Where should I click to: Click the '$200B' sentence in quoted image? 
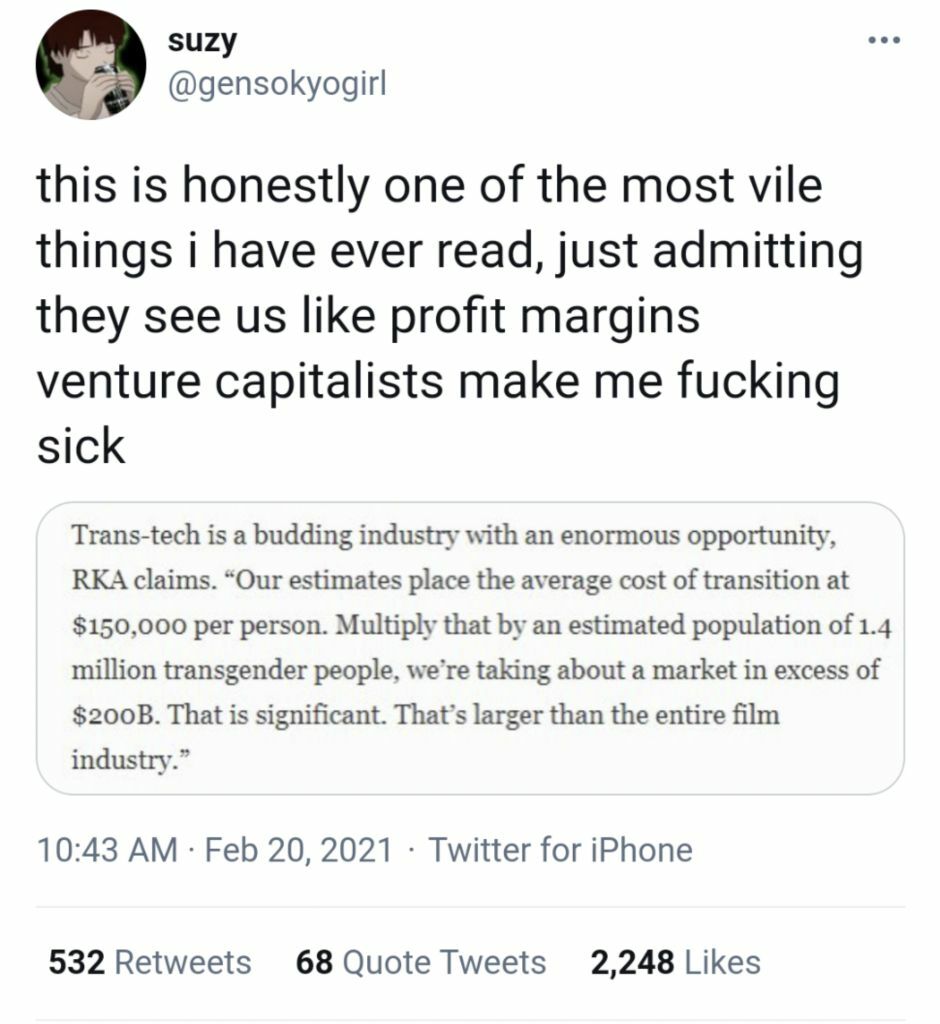(x=227, y=715)
